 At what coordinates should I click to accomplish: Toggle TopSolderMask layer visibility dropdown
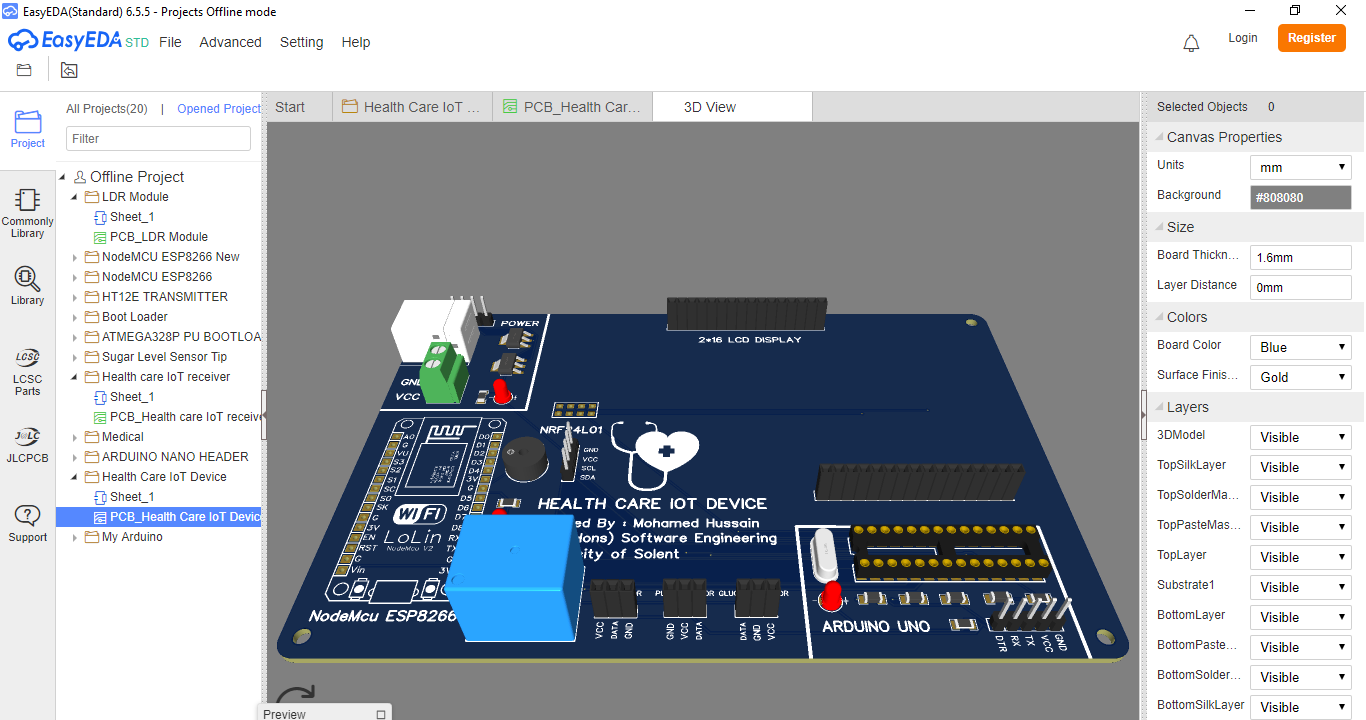pos(1300,497)
